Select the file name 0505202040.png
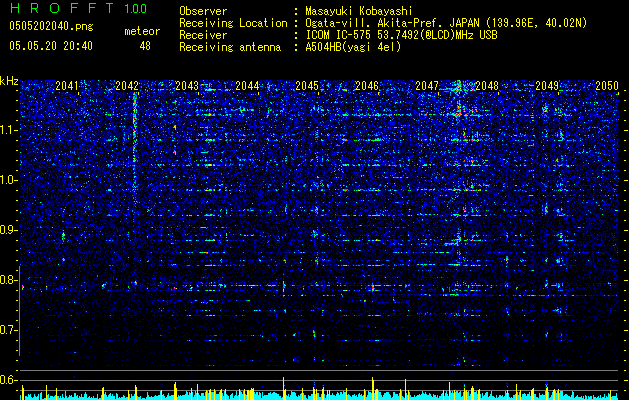Viewport: 629px width, 400px height. point(51,26)
